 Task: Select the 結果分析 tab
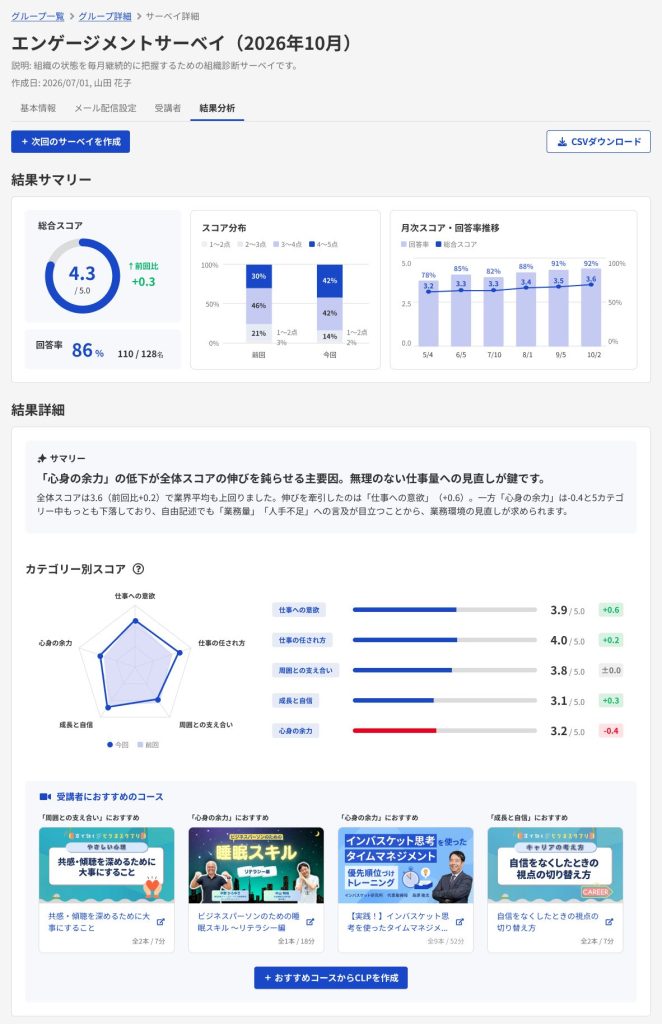pos(217,108)
